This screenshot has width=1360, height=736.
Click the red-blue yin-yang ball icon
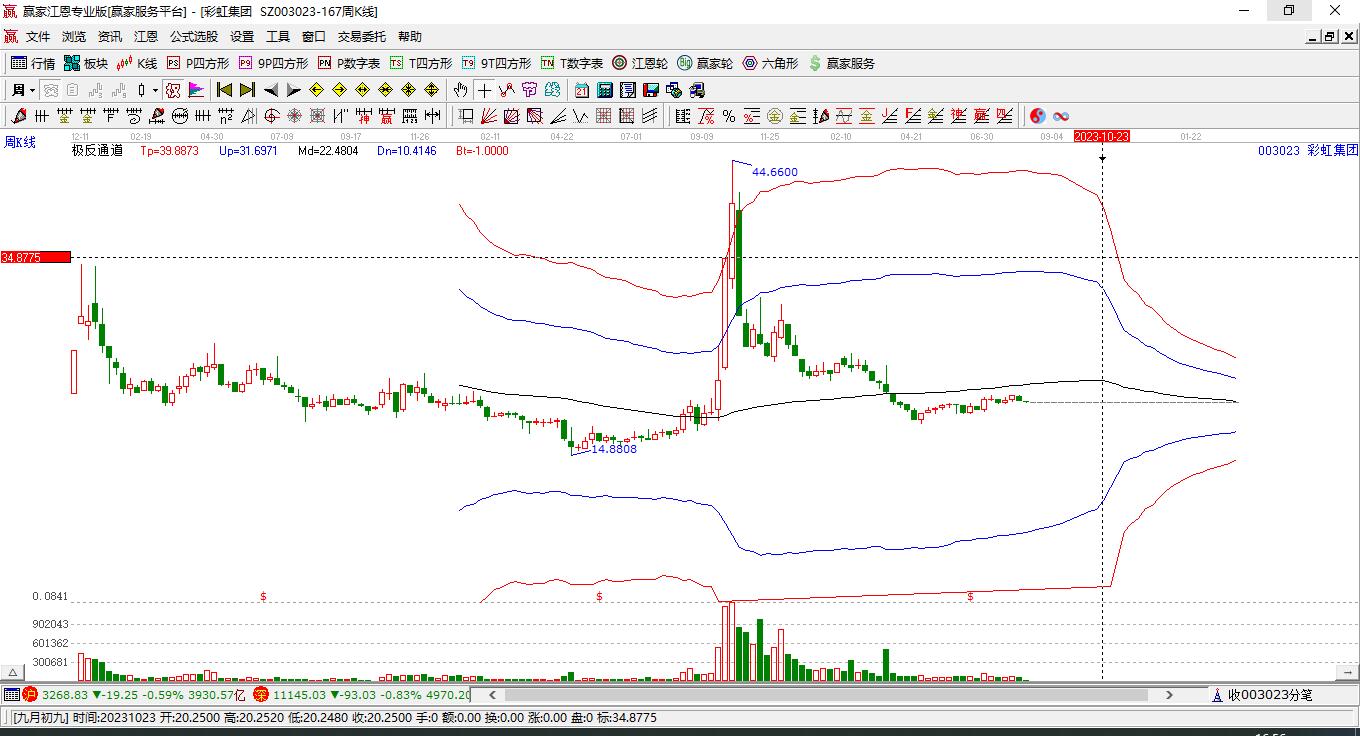(1038, 116)
